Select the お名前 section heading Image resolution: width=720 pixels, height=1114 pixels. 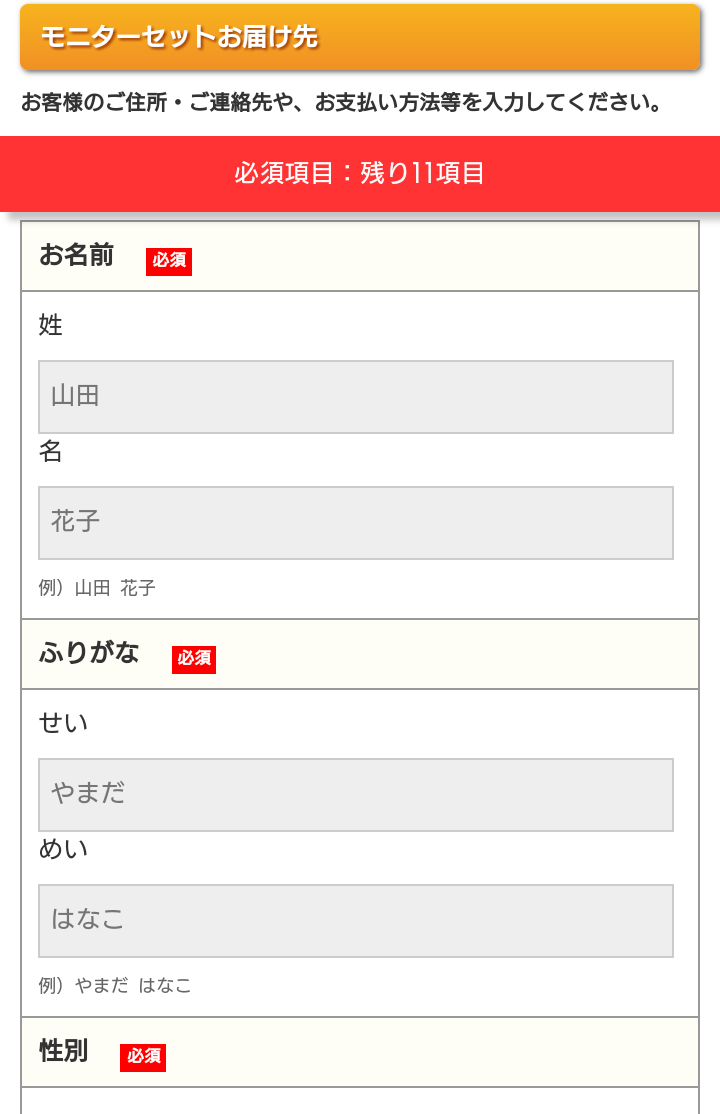click(77, 256)
